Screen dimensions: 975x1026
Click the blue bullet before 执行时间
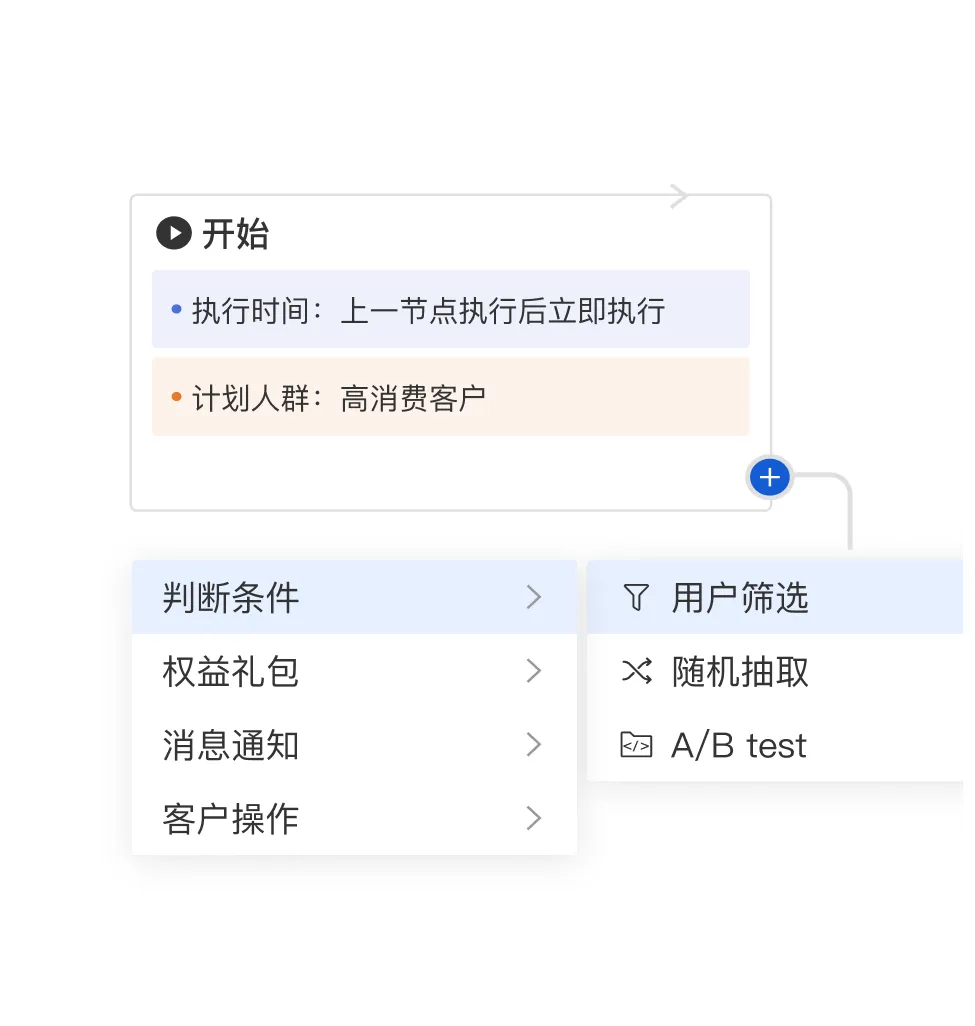[177, 310]
